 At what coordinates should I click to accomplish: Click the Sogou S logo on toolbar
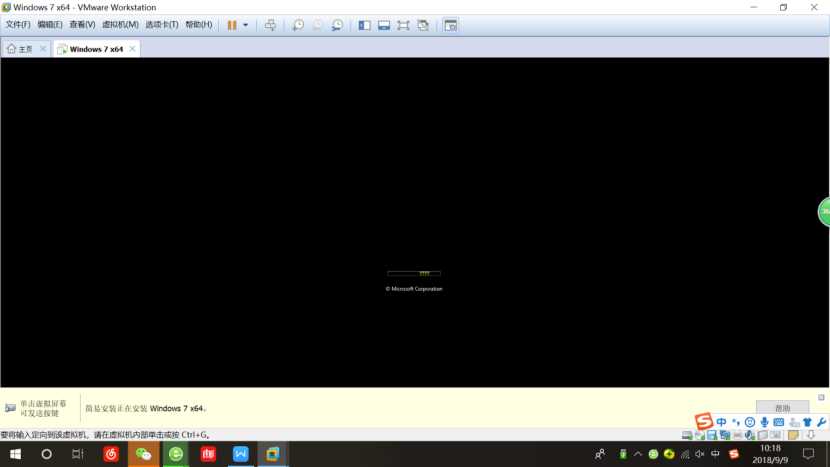tap(704, 421)
